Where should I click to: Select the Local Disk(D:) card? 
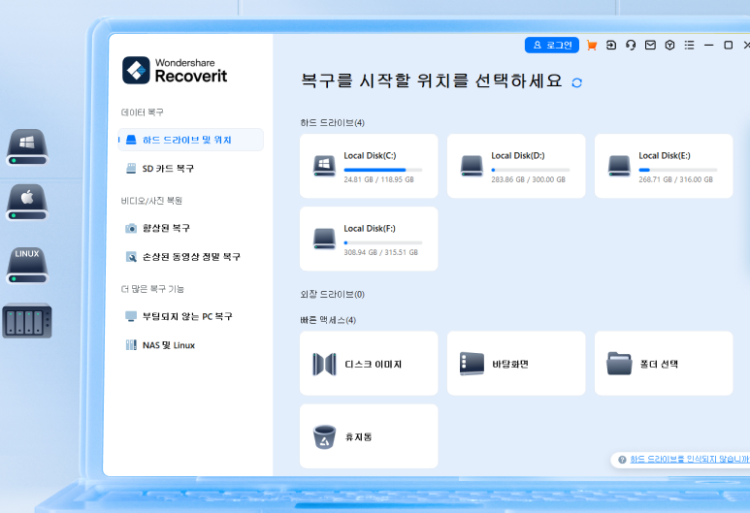tap(516, 166)
